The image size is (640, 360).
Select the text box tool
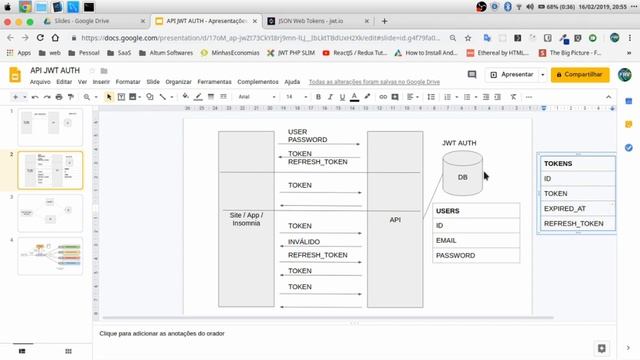point(121,97)
